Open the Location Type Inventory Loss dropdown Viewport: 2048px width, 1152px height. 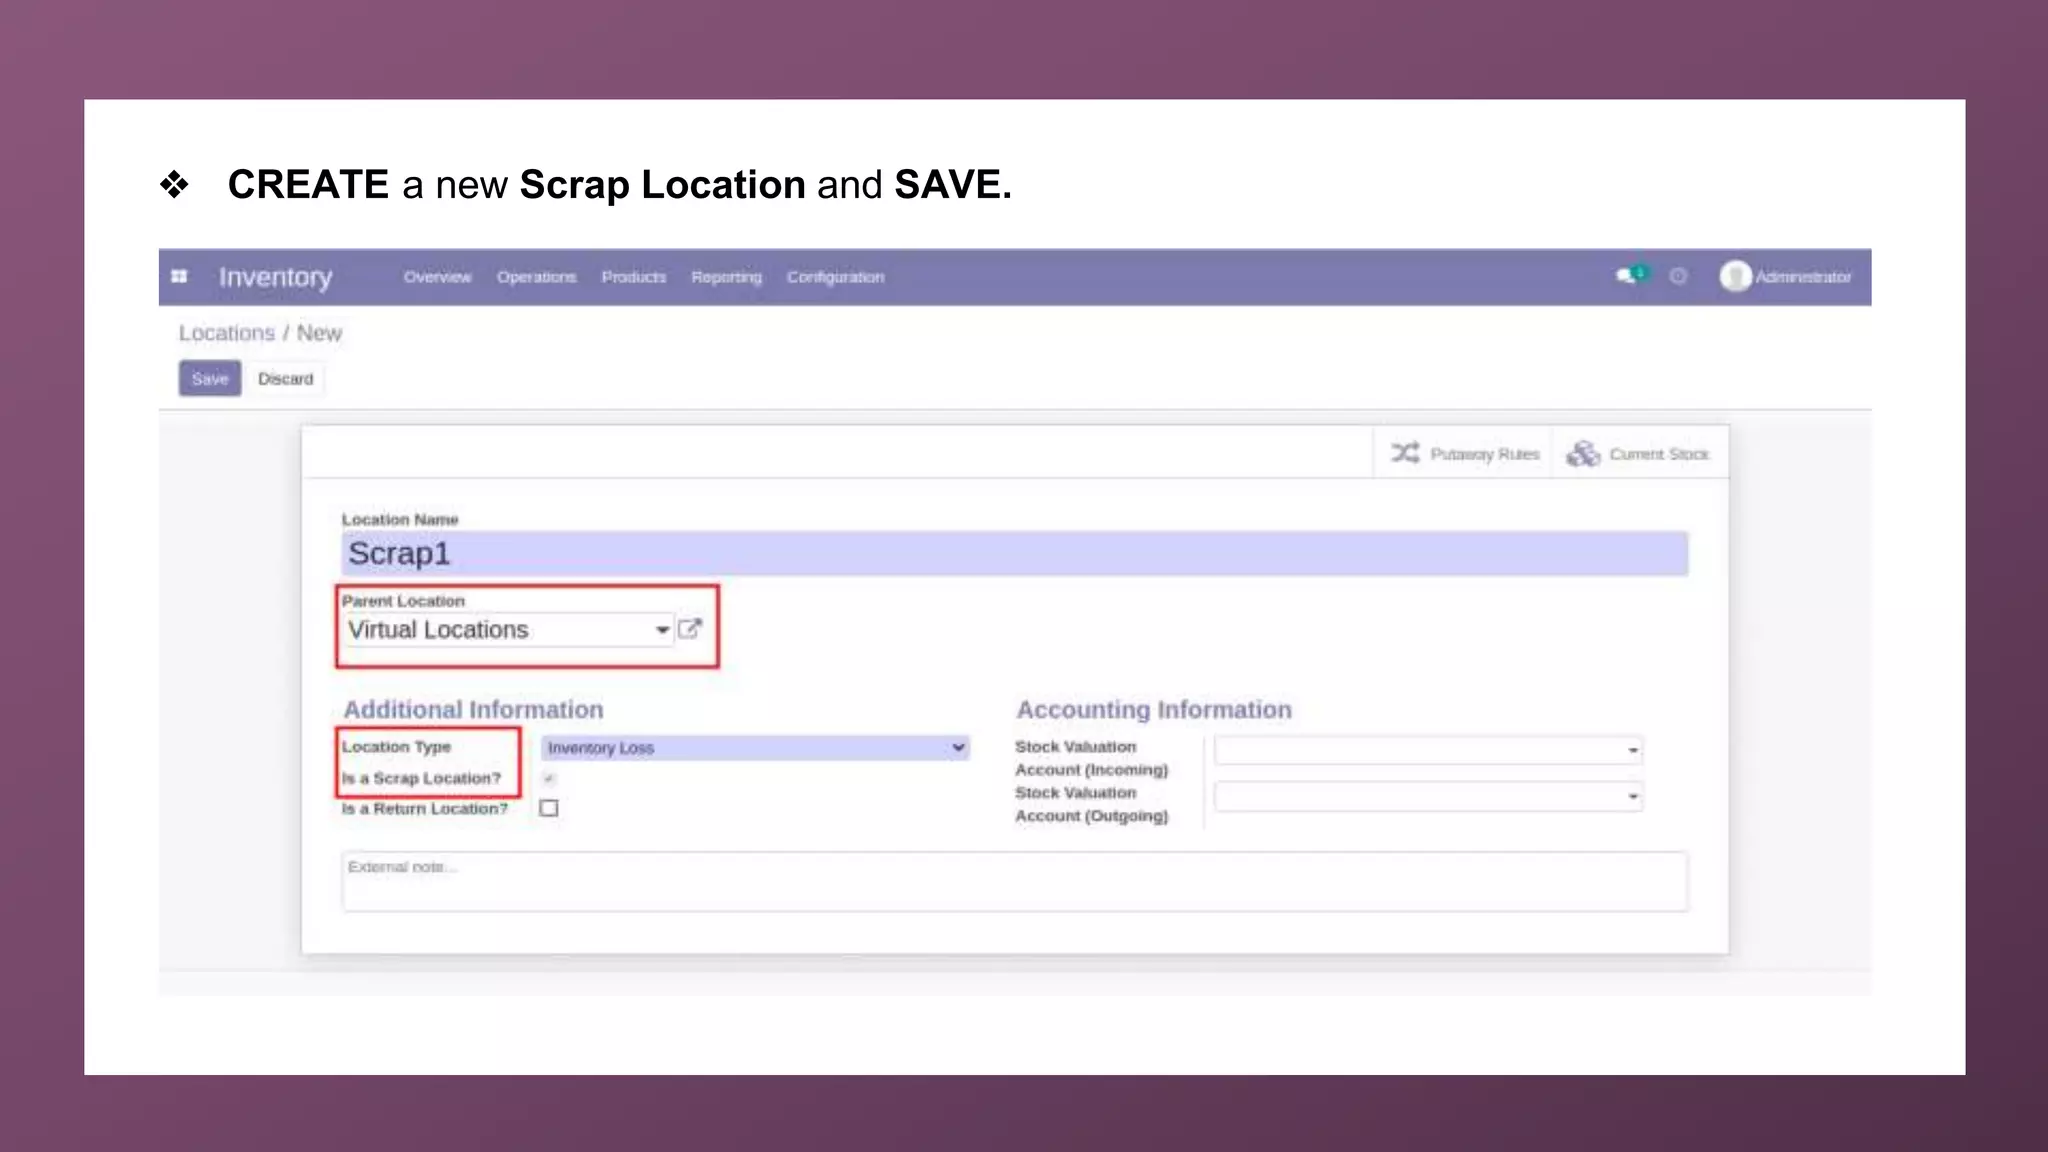point(755,748)
